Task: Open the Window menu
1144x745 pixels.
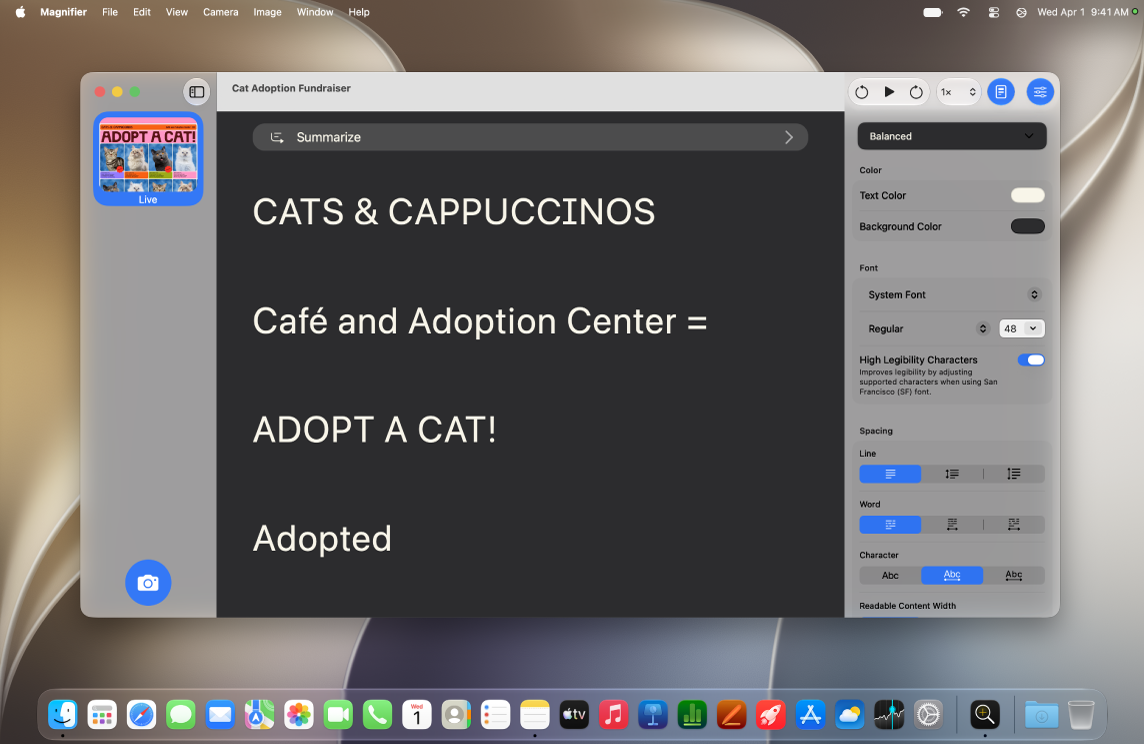Action: pos(314,12)
